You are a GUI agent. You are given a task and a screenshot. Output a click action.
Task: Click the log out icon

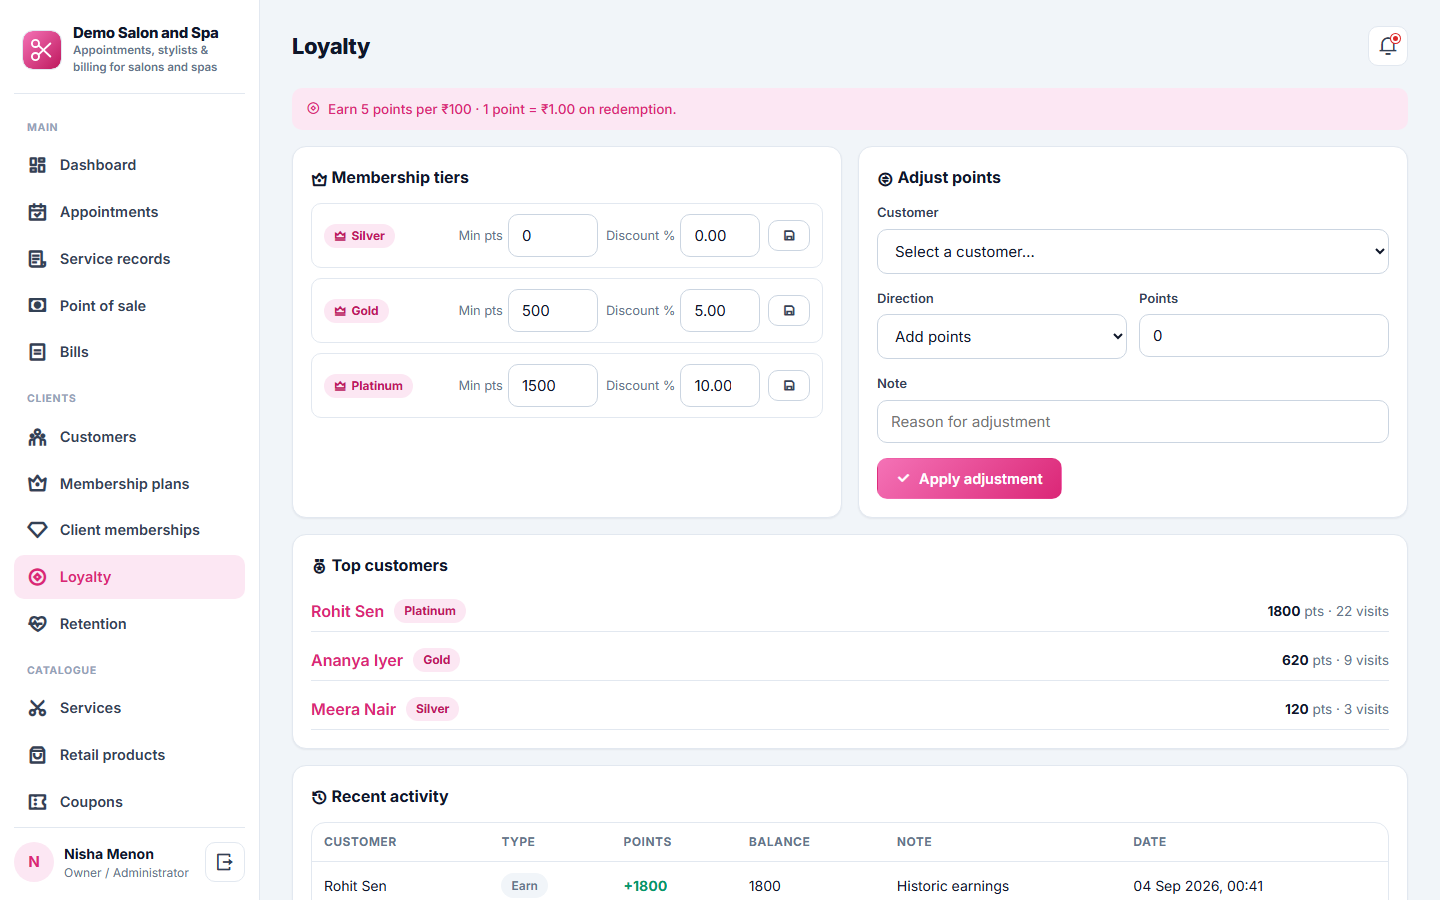coord(225,862)
